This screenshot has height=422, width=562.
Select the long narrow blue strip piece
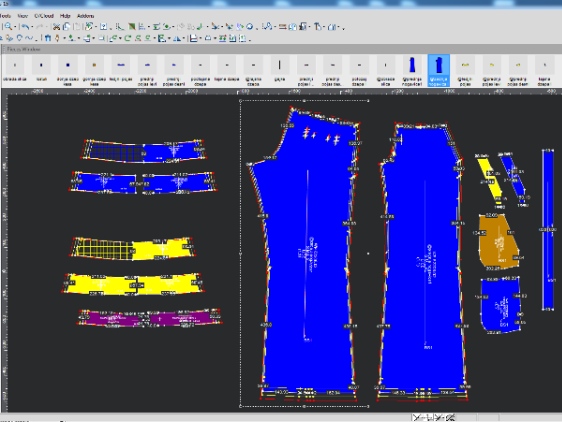point(548,229)
